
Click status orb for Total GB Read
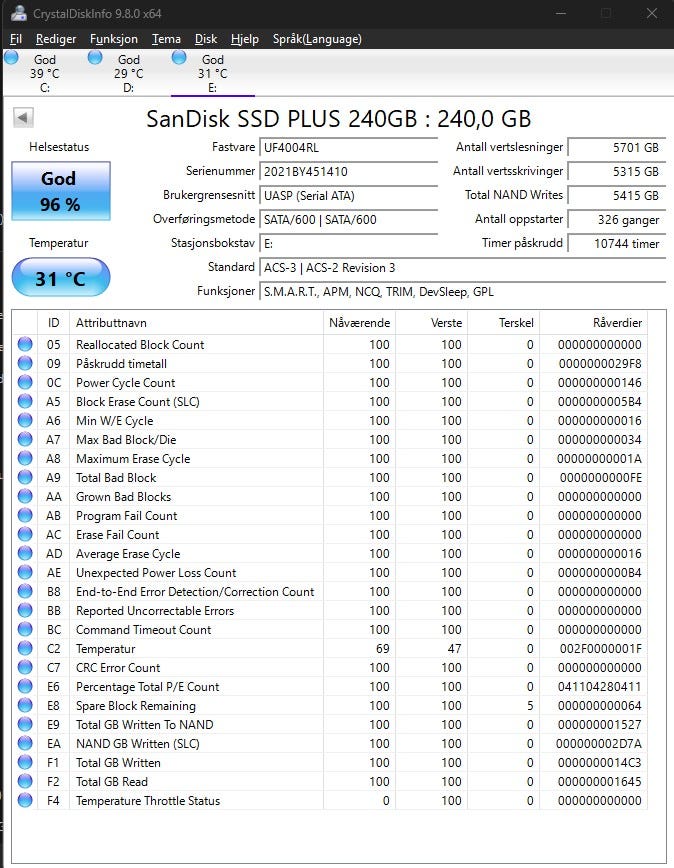(25, 782)
